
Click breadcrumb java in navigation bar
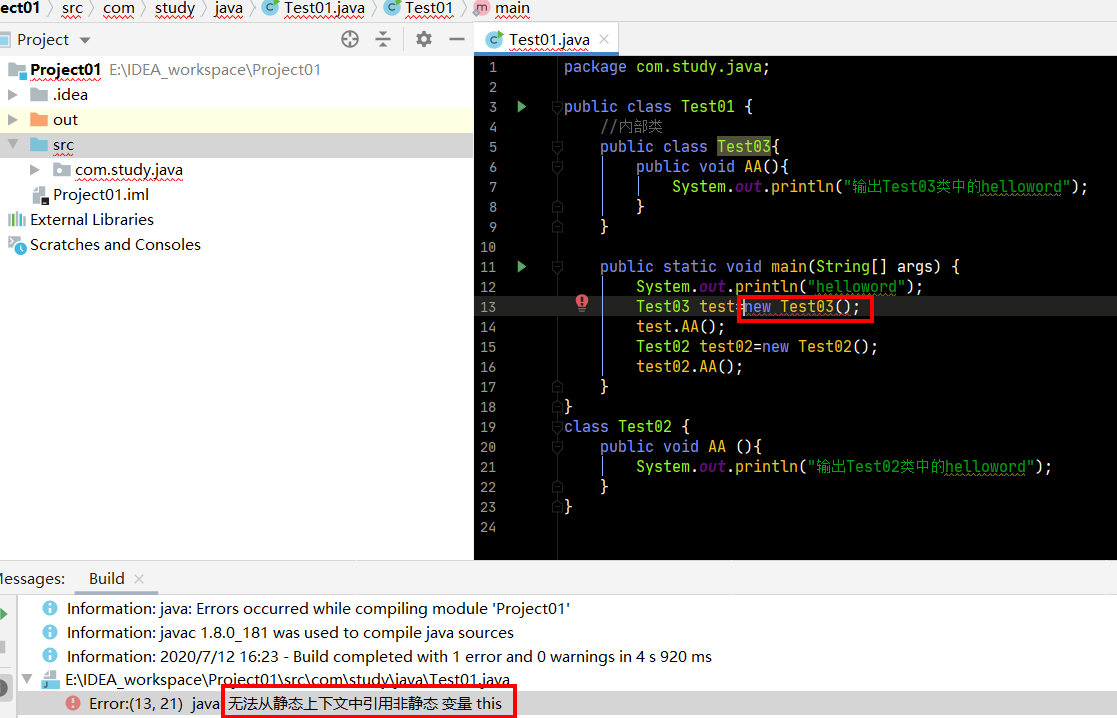(x=228, y=9)
